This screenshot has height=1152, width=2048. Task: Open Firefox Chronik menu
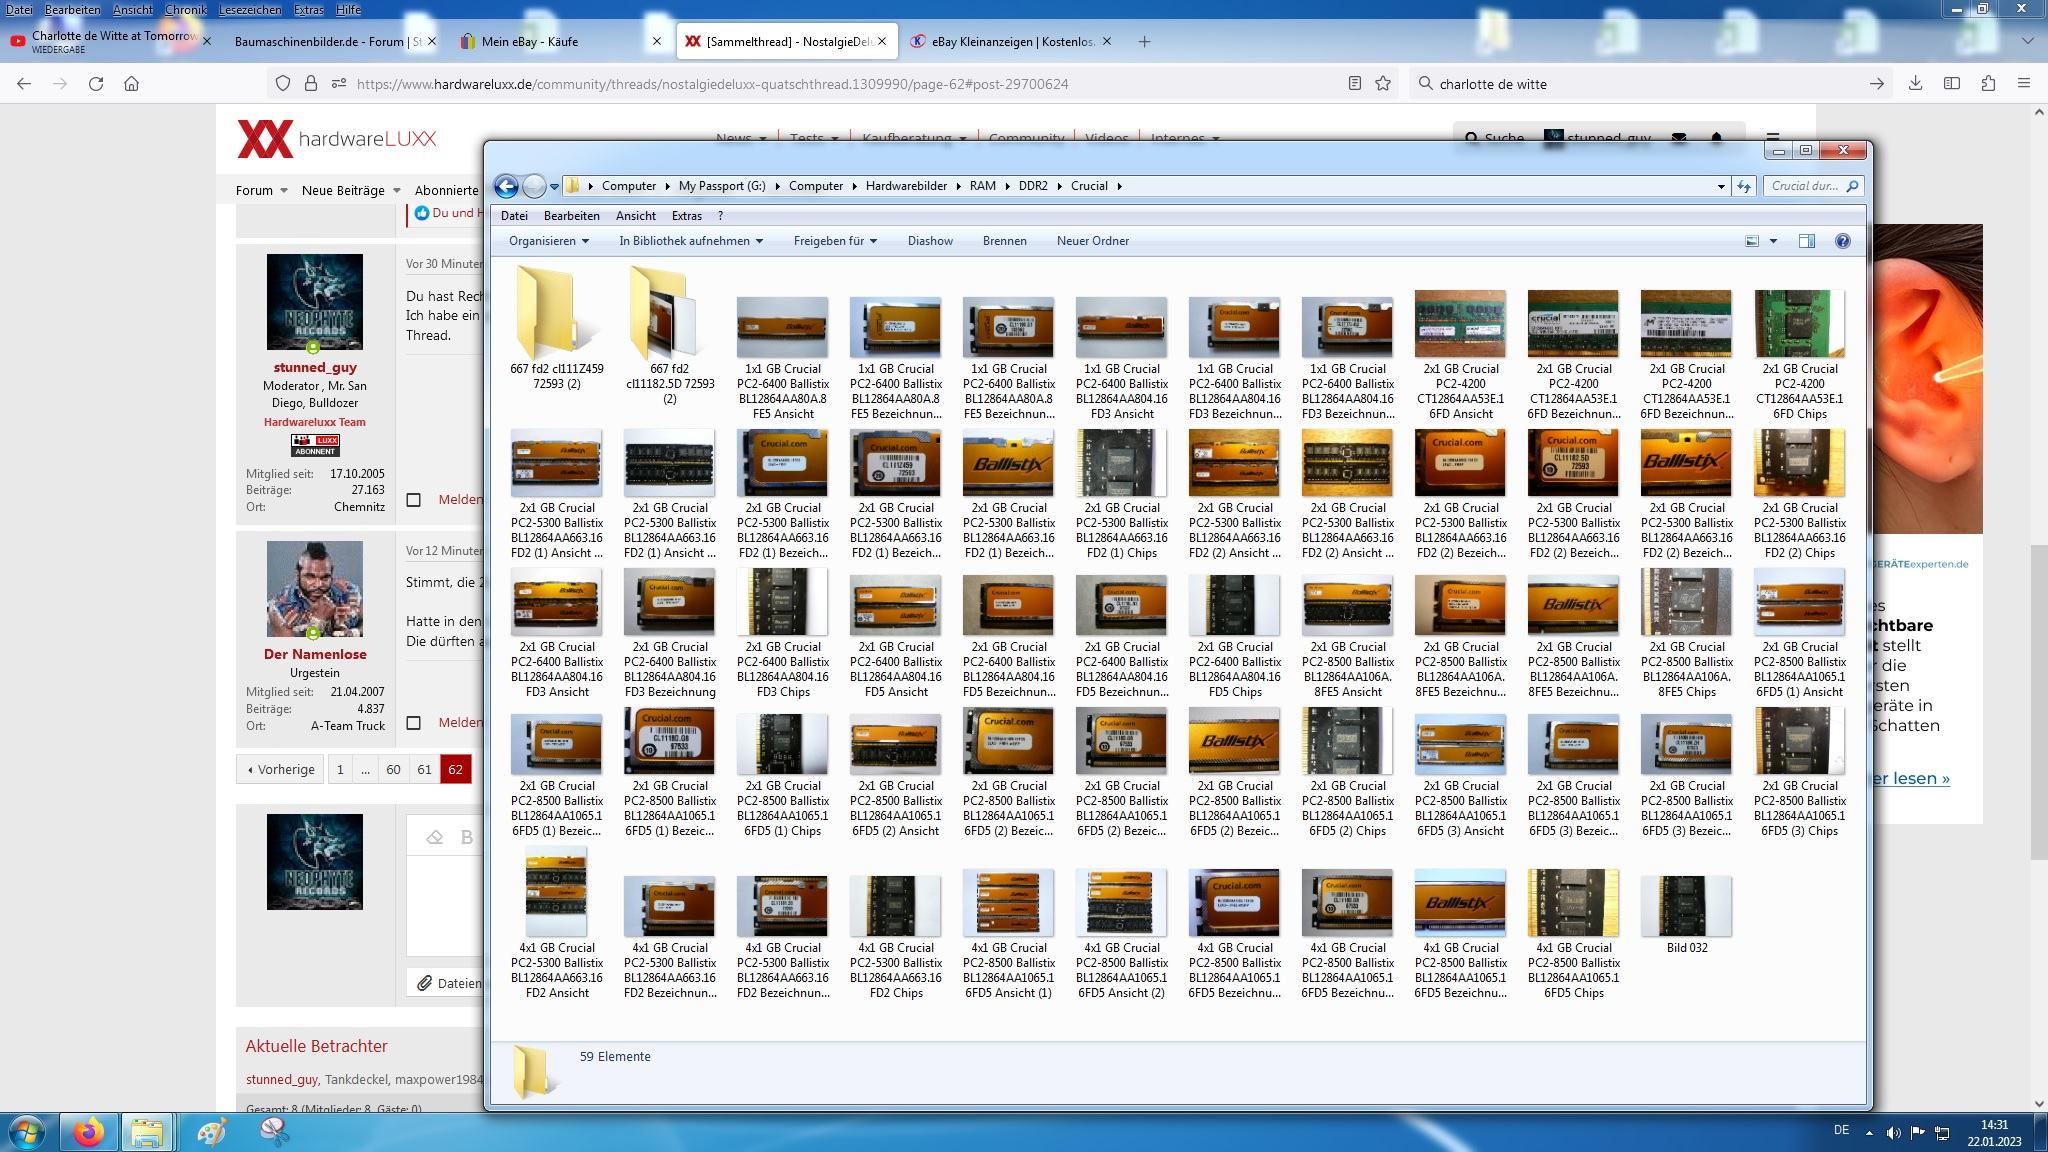pos(186,9)
